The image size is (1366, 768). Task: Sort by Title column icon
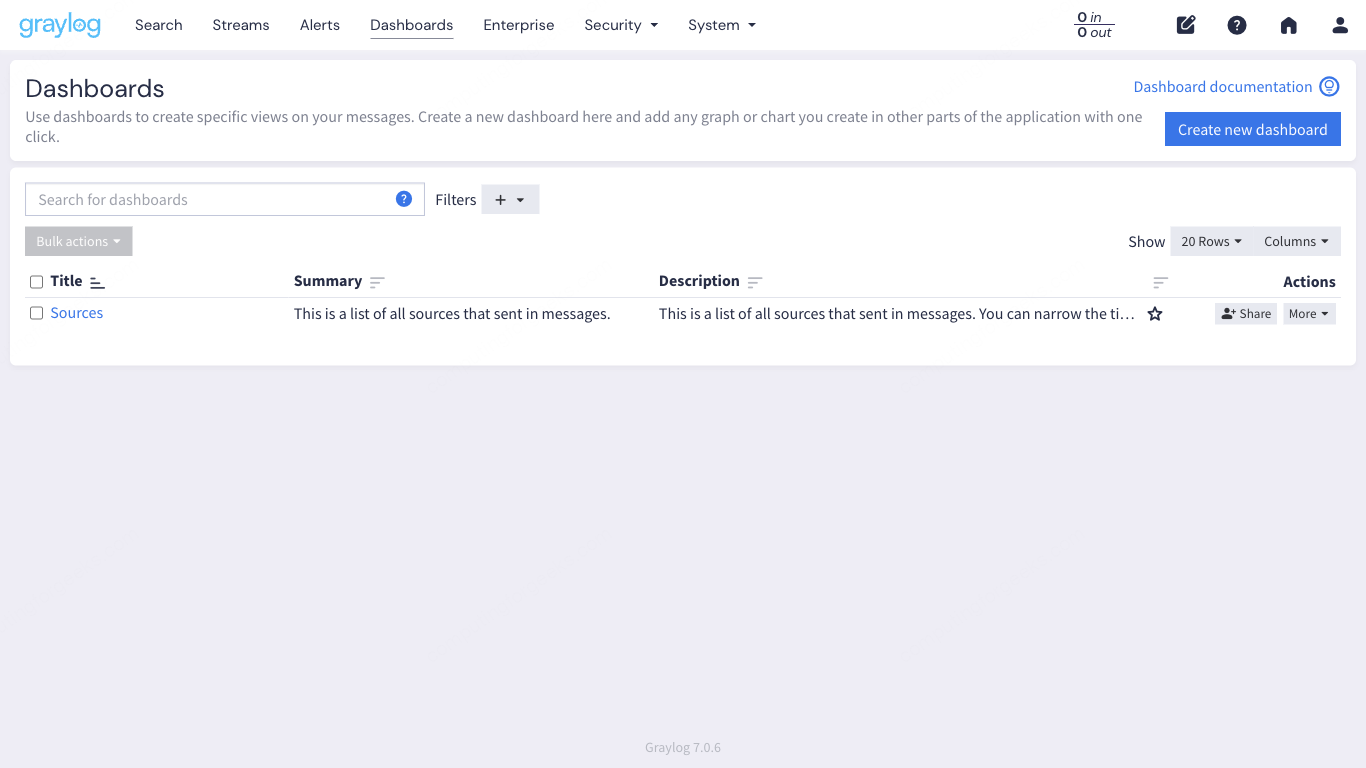(97, 282)
